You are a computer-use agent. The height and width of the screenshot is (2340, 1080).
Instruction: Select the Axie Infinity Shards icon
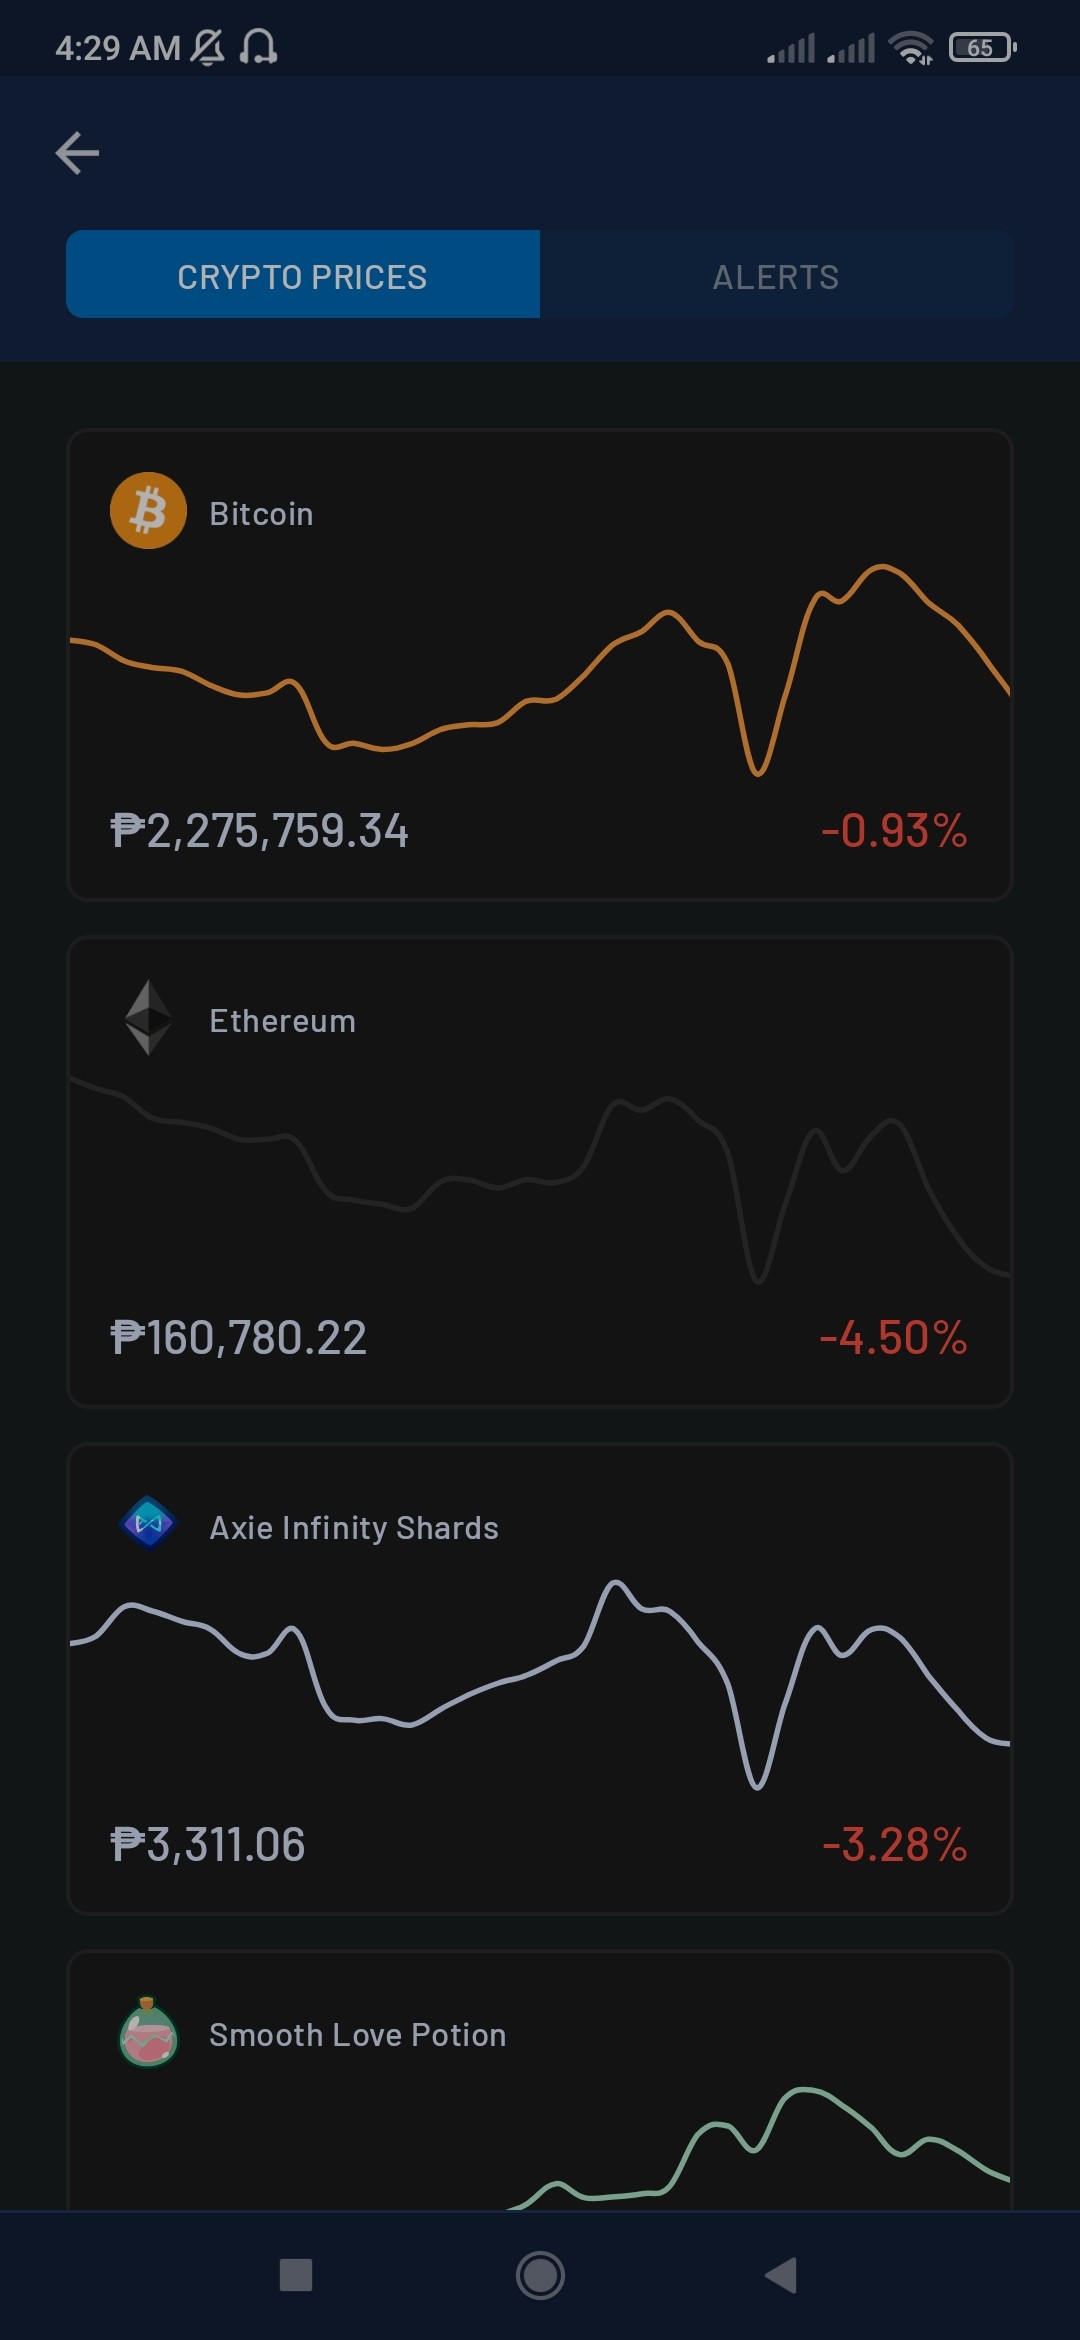pos(148,1523)
